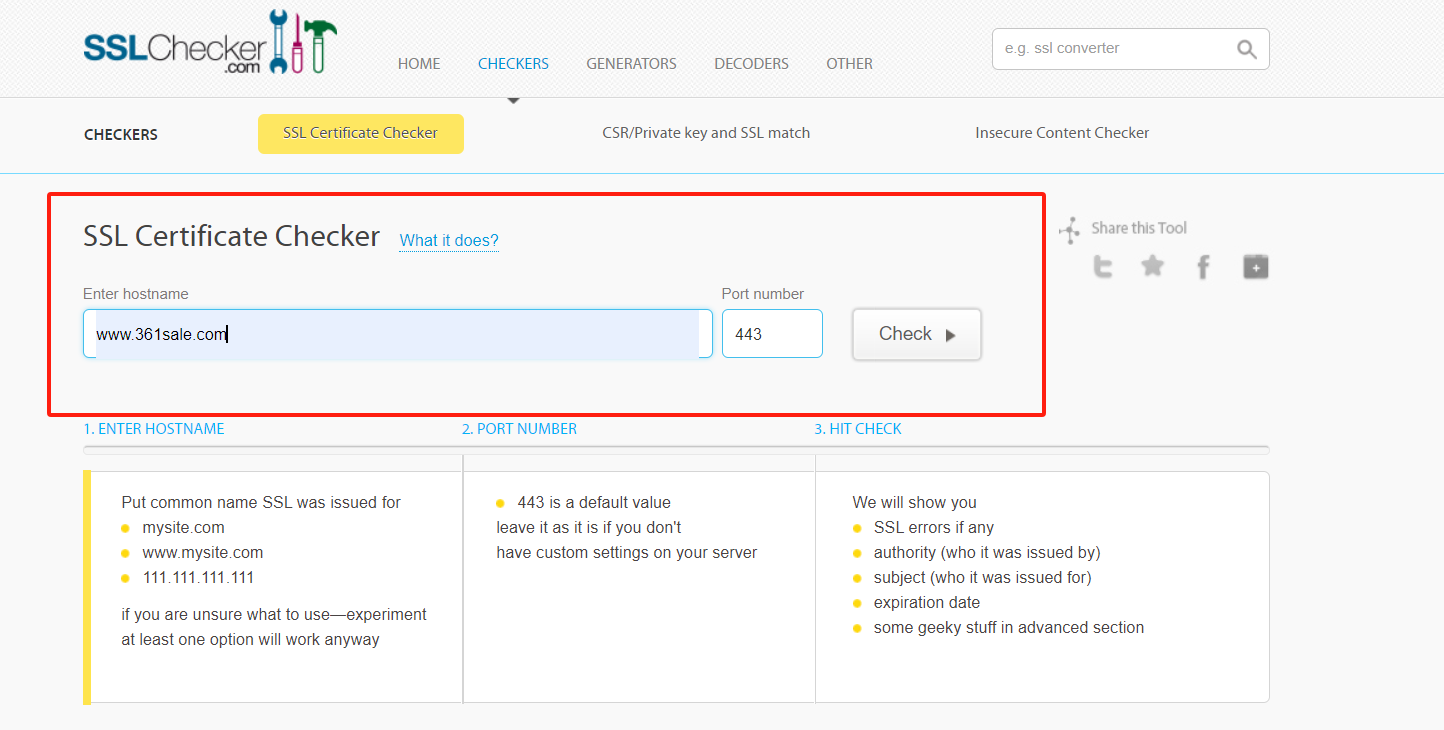This screenshot has width=1444, height=730.
Task: Click into the hostname input field
Action: (x=397, y=334)
